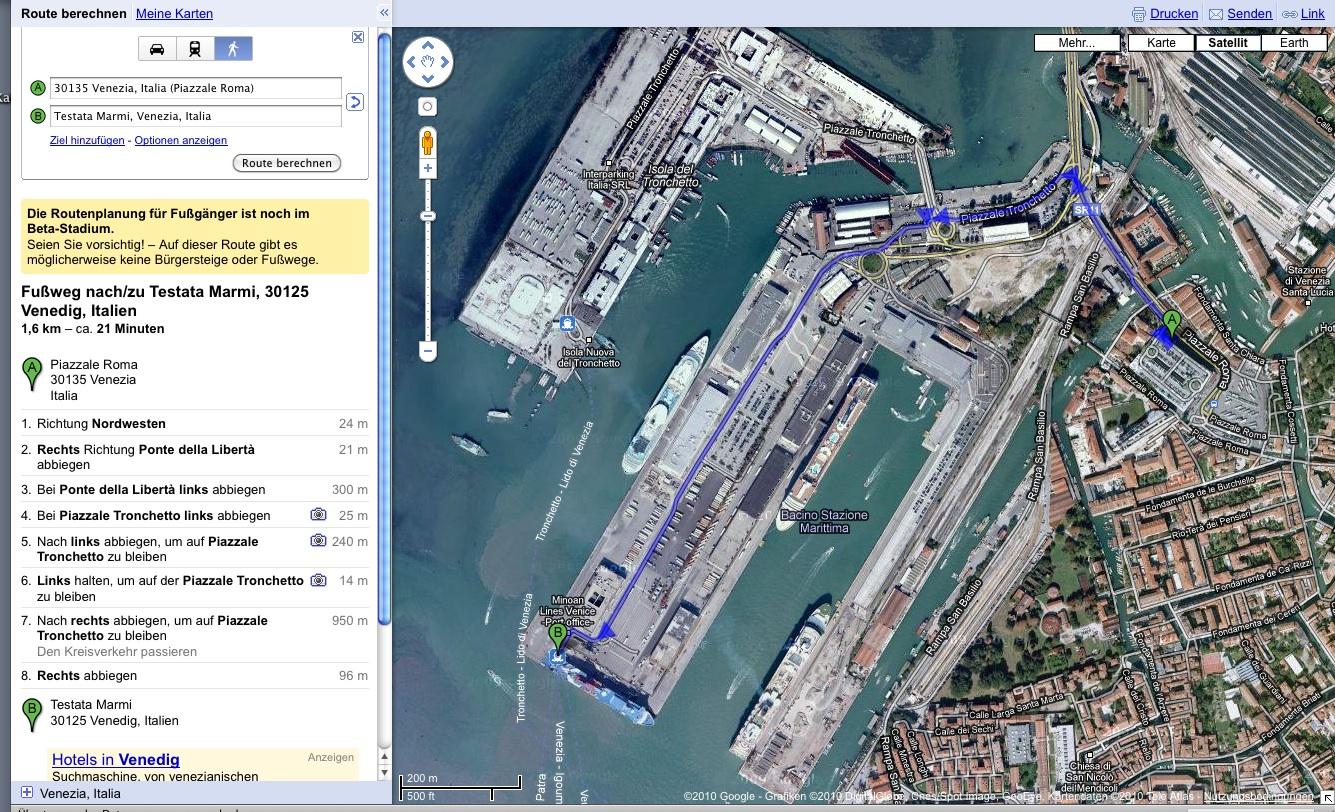Switch map to Karte view

pos(1161,43)
